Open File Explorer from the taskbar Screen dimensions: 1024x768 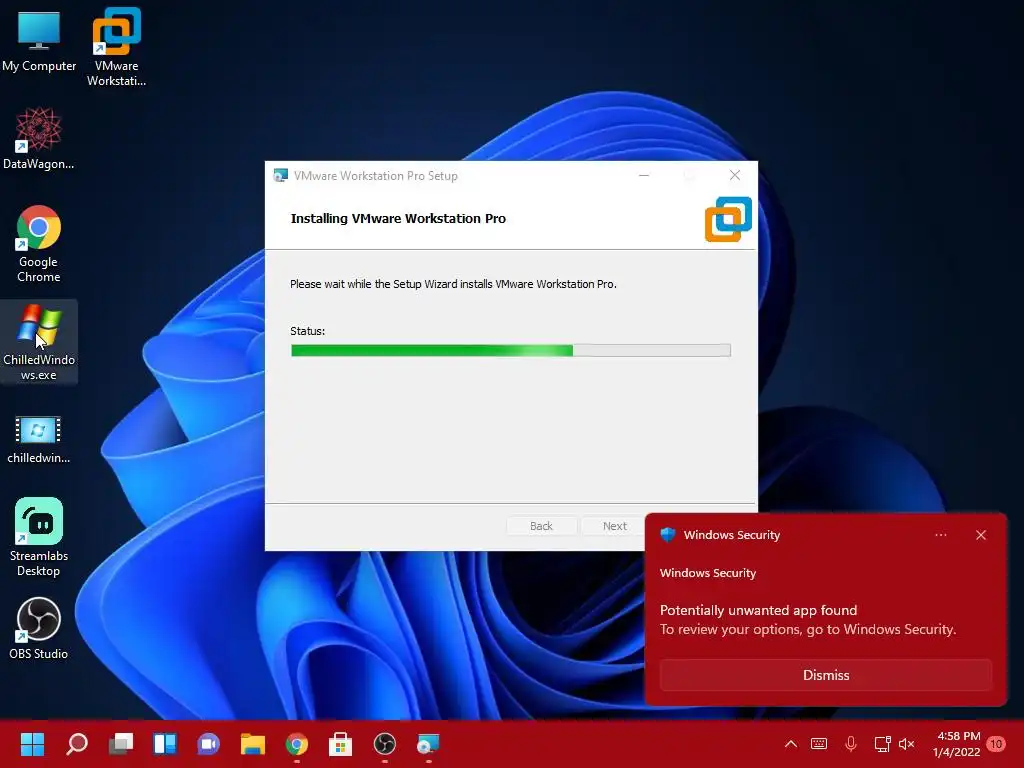253,744
